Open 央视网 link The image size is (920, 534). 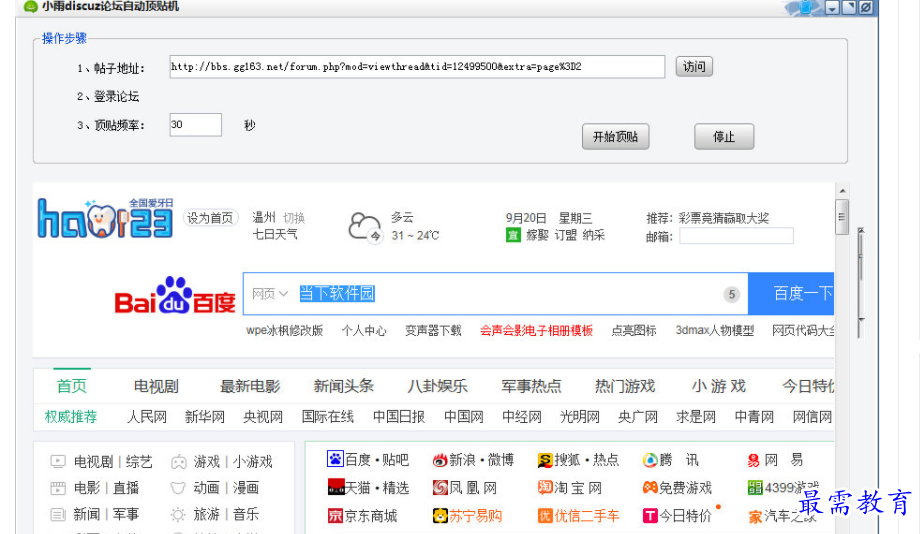coord(263,417)
